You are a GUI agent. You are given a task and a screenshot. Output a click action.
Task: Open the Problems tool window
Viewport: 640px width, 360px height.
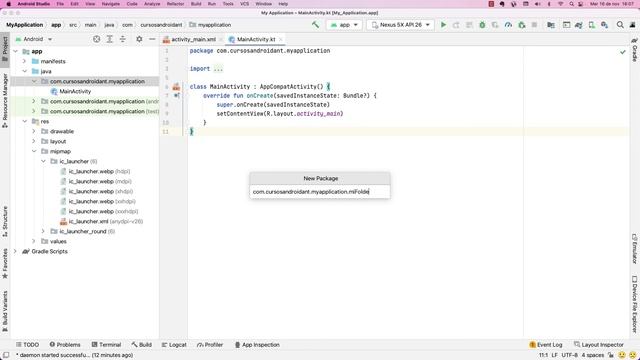click(65, 345)
